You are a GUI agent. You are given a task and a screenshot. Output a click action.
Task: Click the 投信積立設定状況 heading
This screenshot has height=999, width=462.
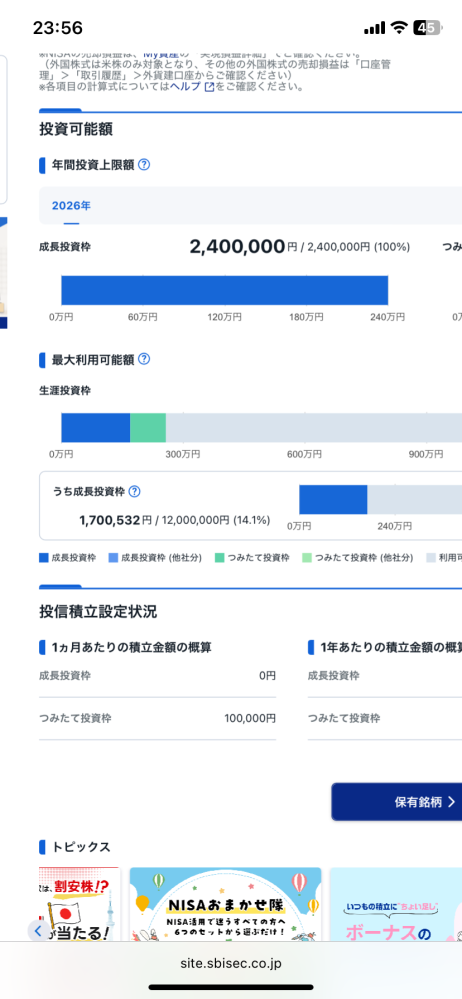[x=98, y=612]
